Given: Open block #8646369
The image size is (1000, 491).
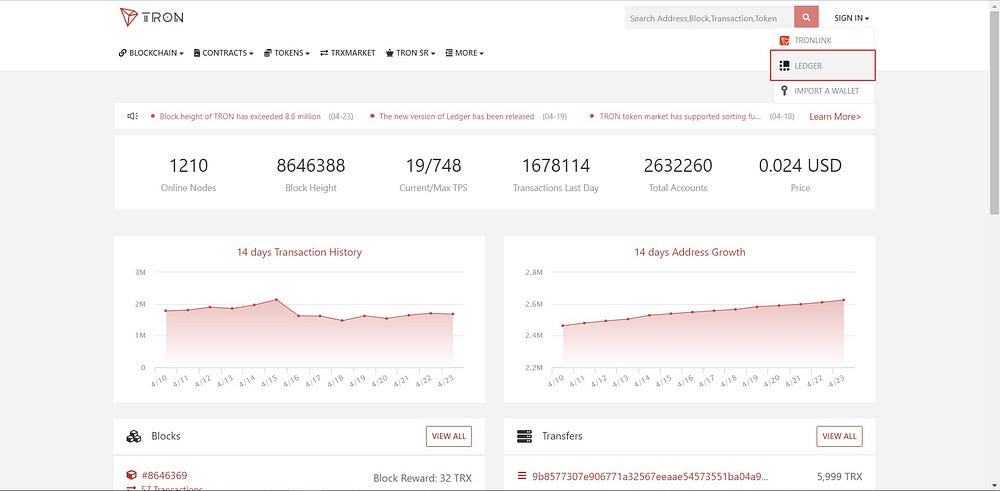Looking at the screenshot, I should click(165, 475).
